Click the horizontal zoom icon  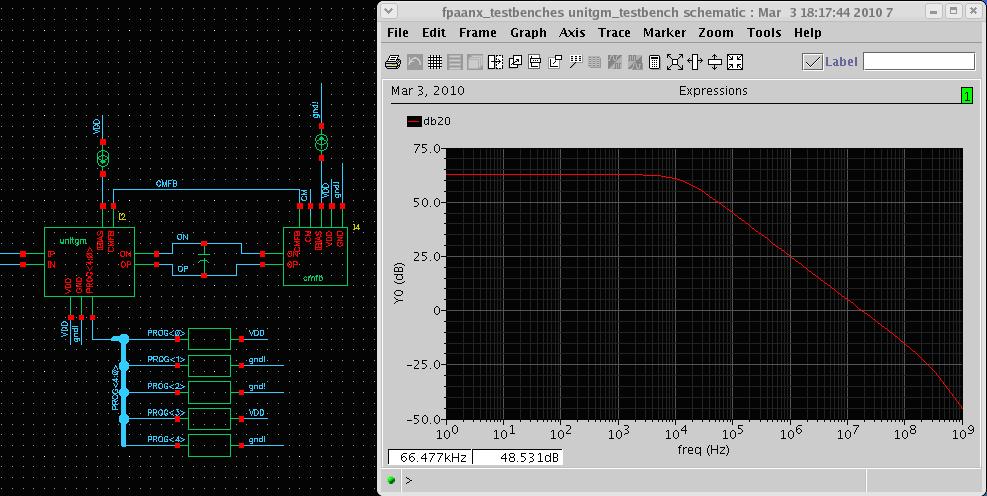(695, 62)
